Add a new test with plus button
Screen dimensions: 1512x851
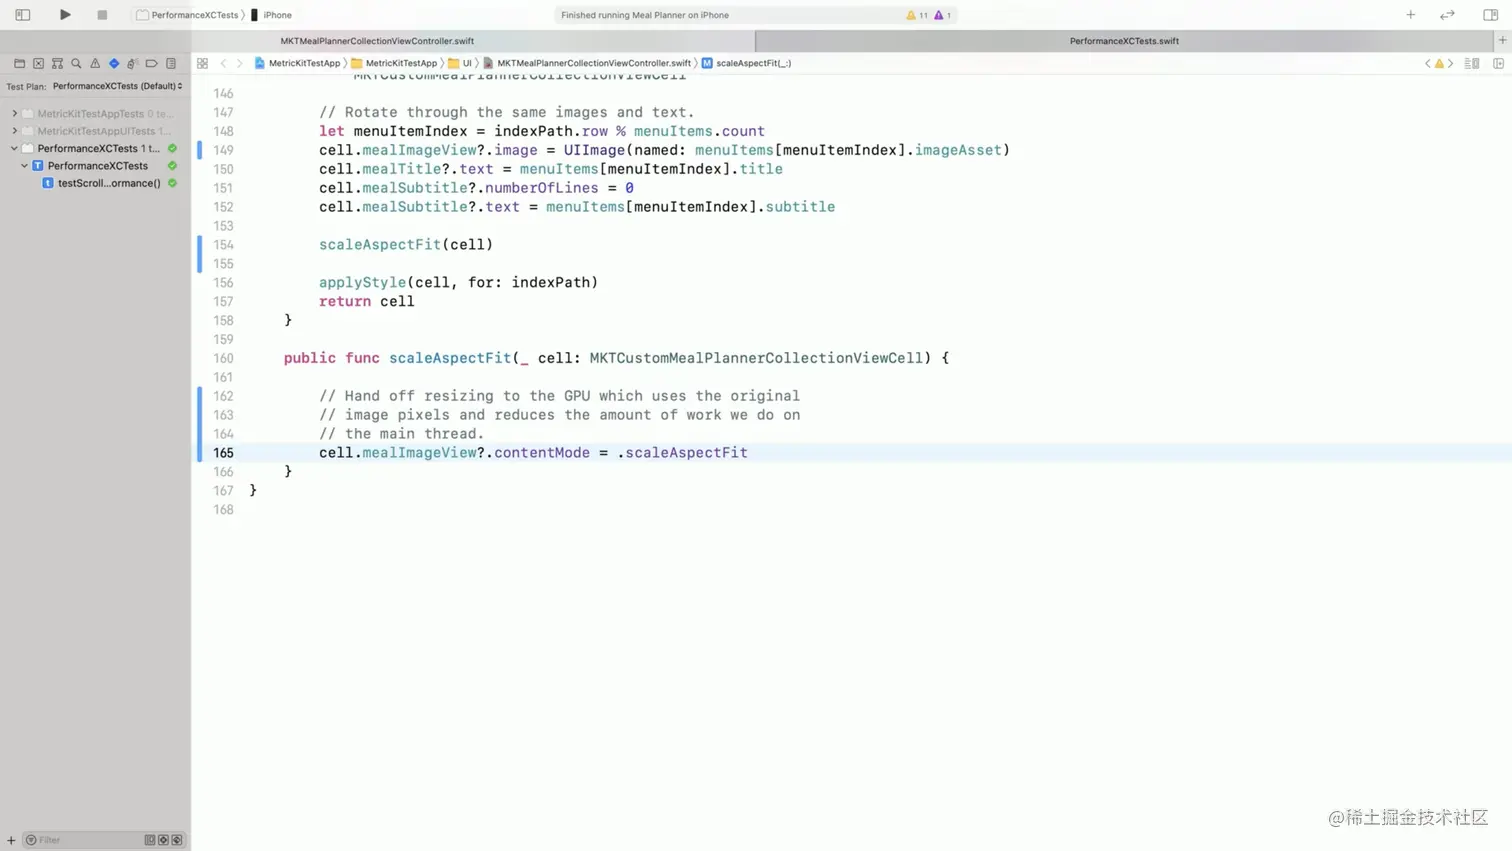click(x=11, y=840)
